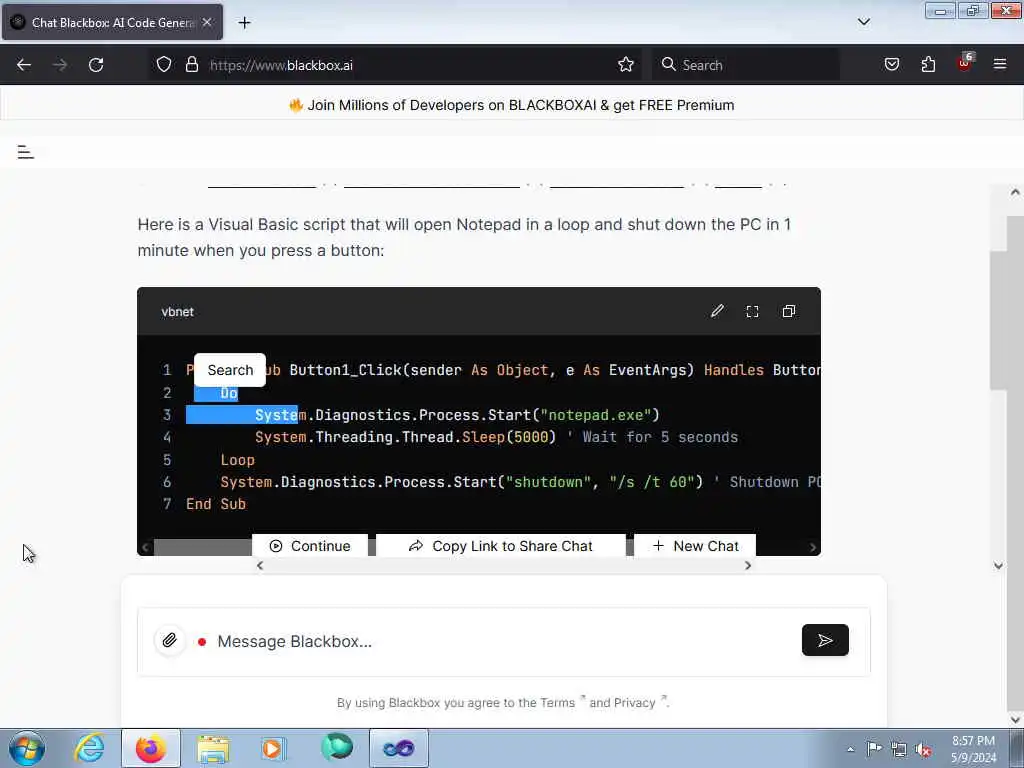Expand the list all tabs chevron
The width and height of the screenshot is (1024, 768).
[x=863, y=22]
